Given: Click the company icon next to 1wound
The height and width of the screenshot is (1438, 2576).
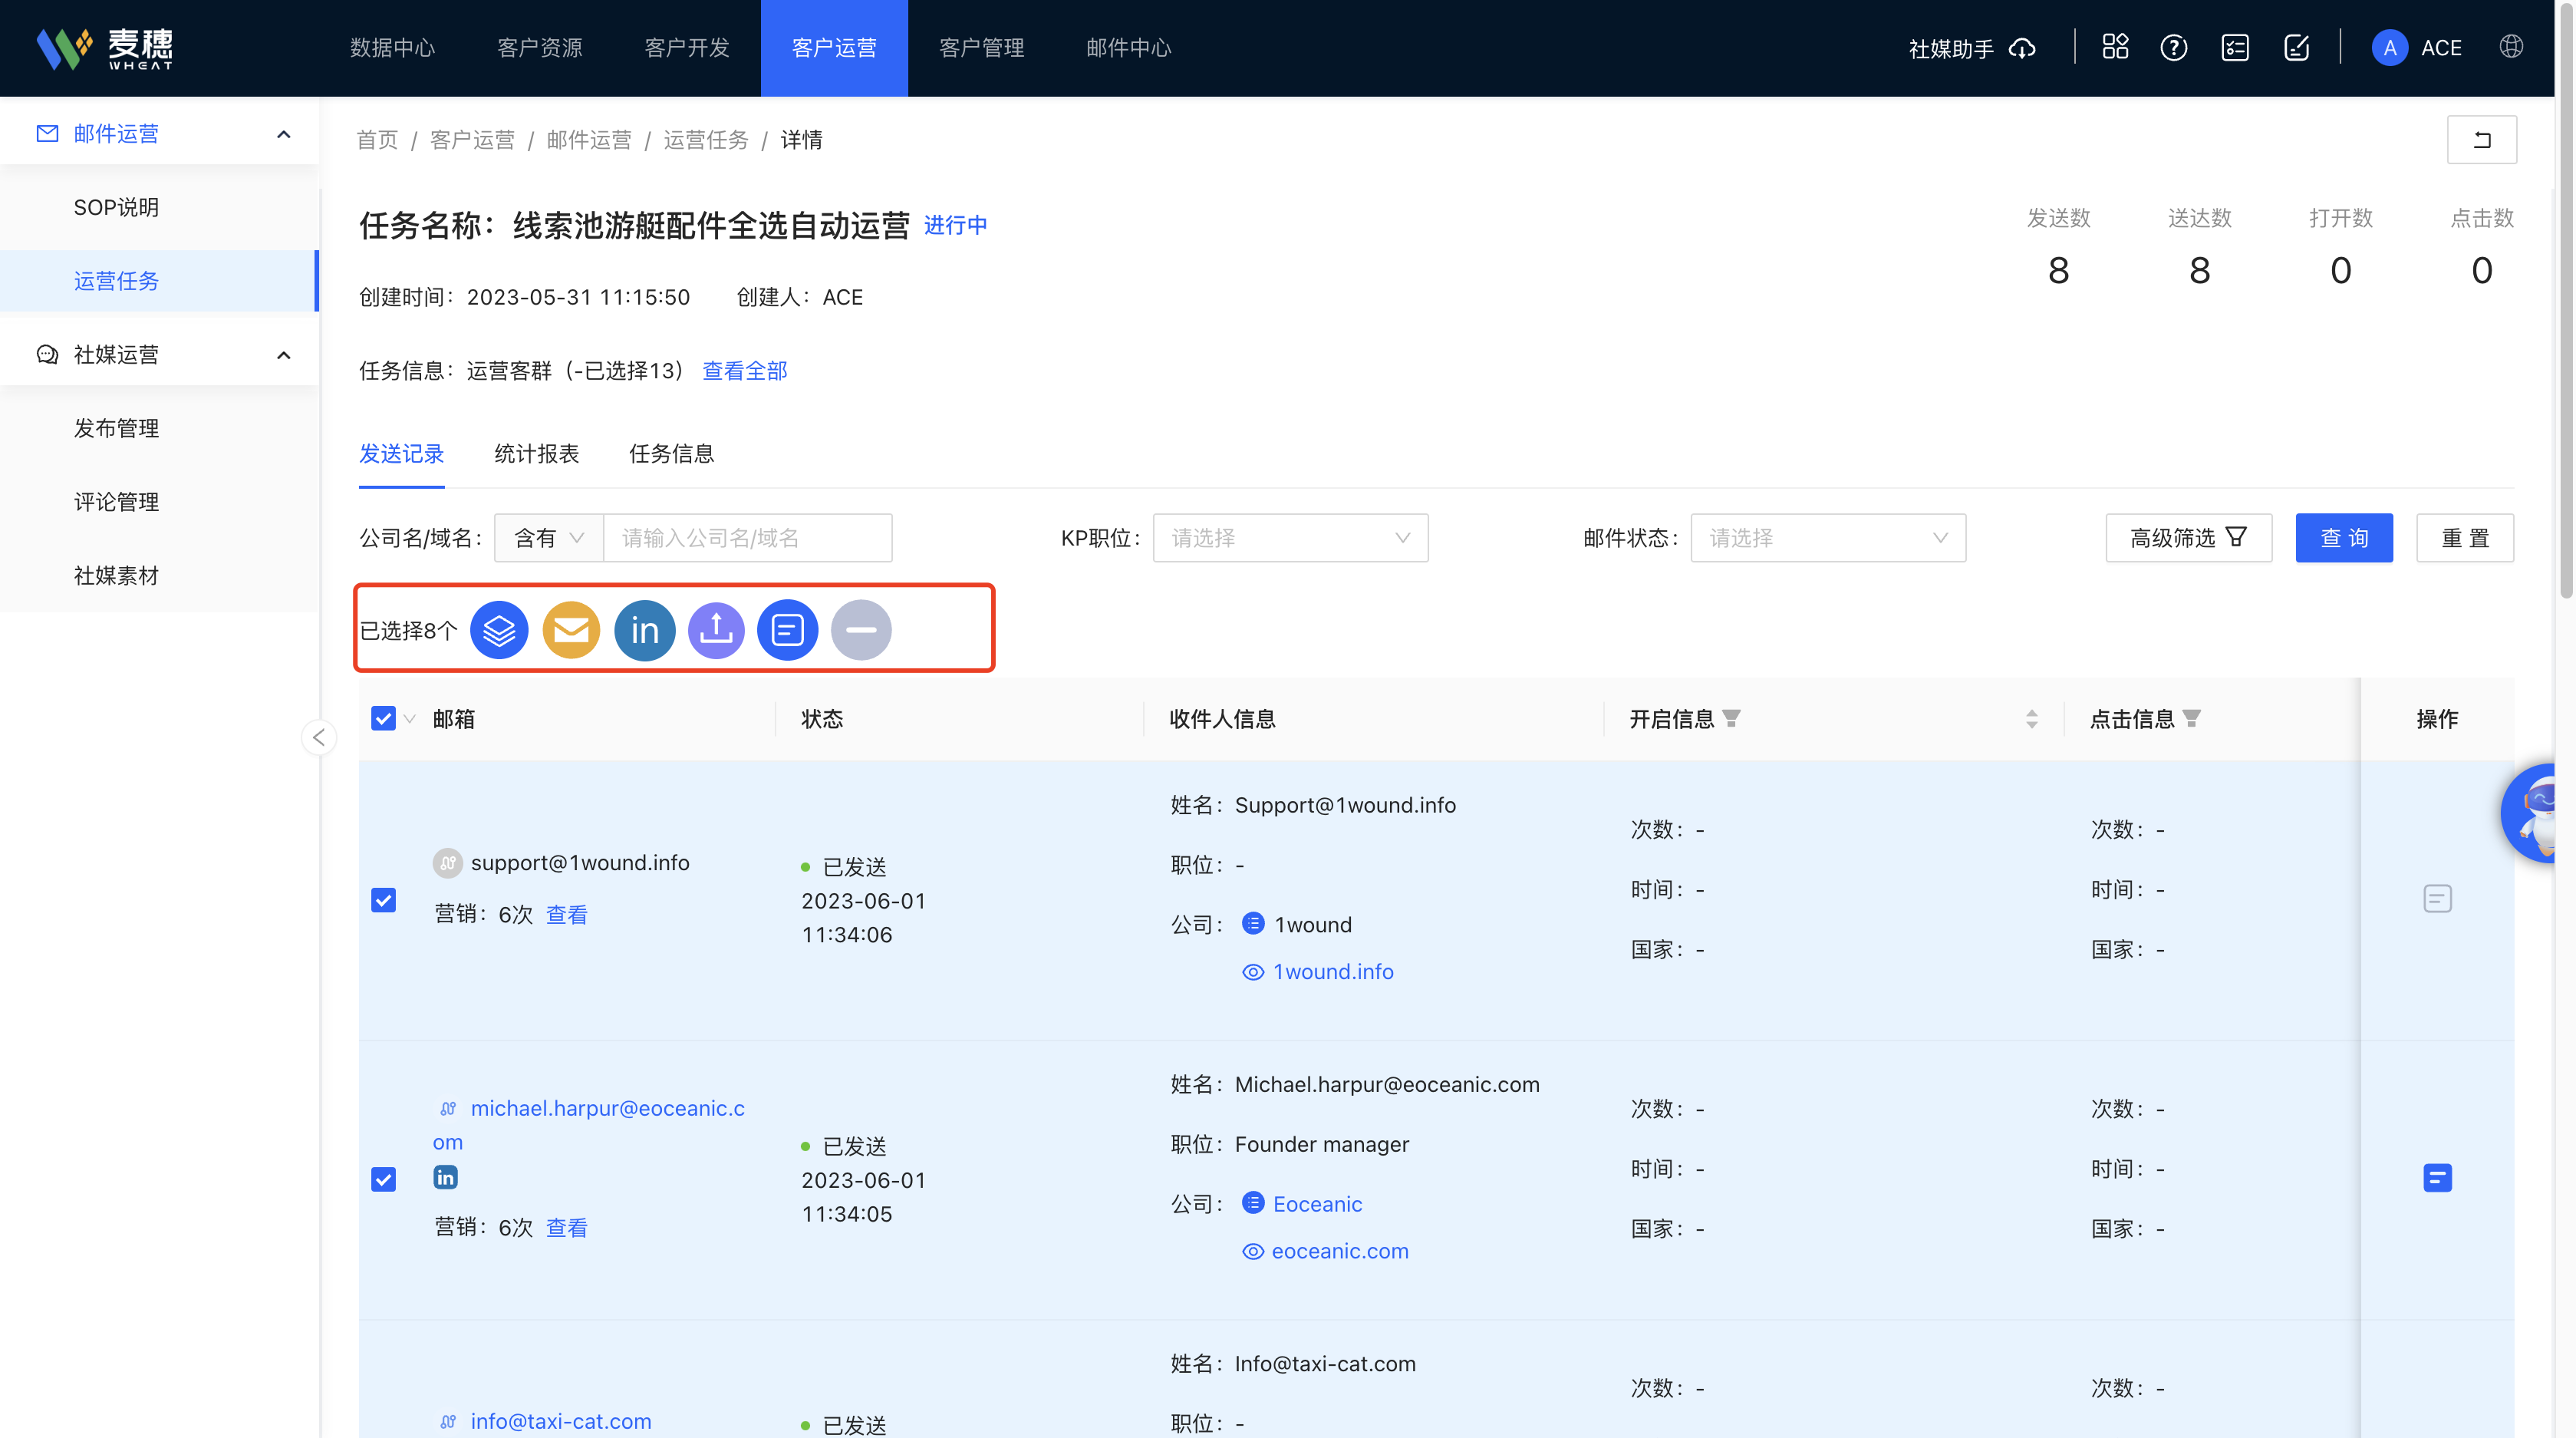Looking at the screenshot, I should (1253, 923).
